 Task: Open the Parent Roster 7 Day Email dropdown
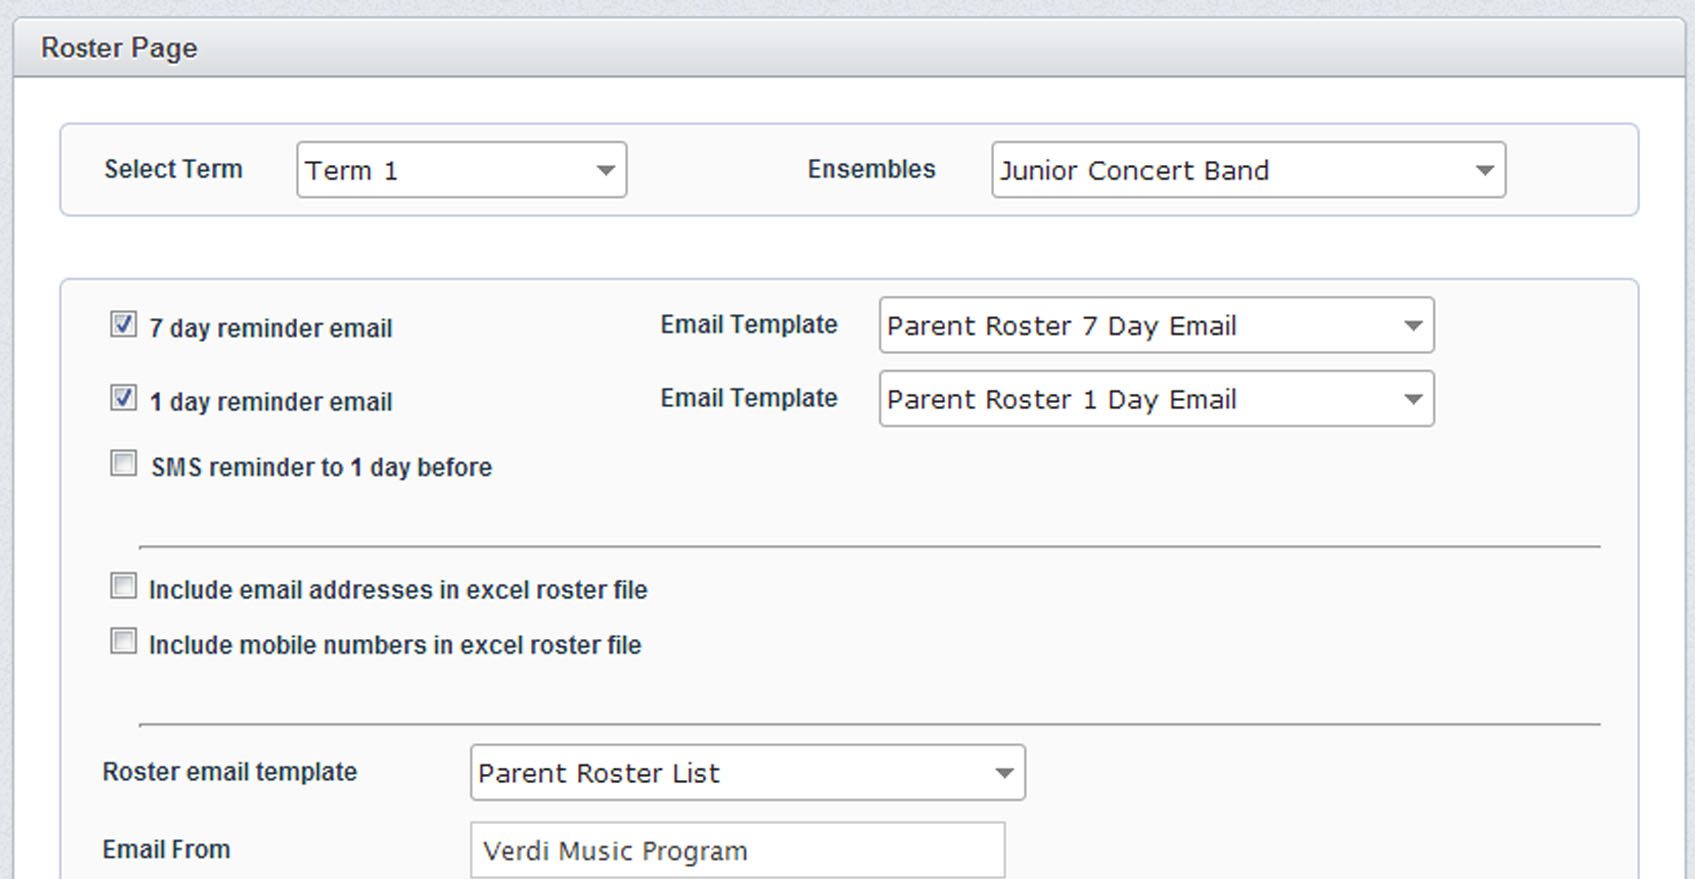point(1155,326)
